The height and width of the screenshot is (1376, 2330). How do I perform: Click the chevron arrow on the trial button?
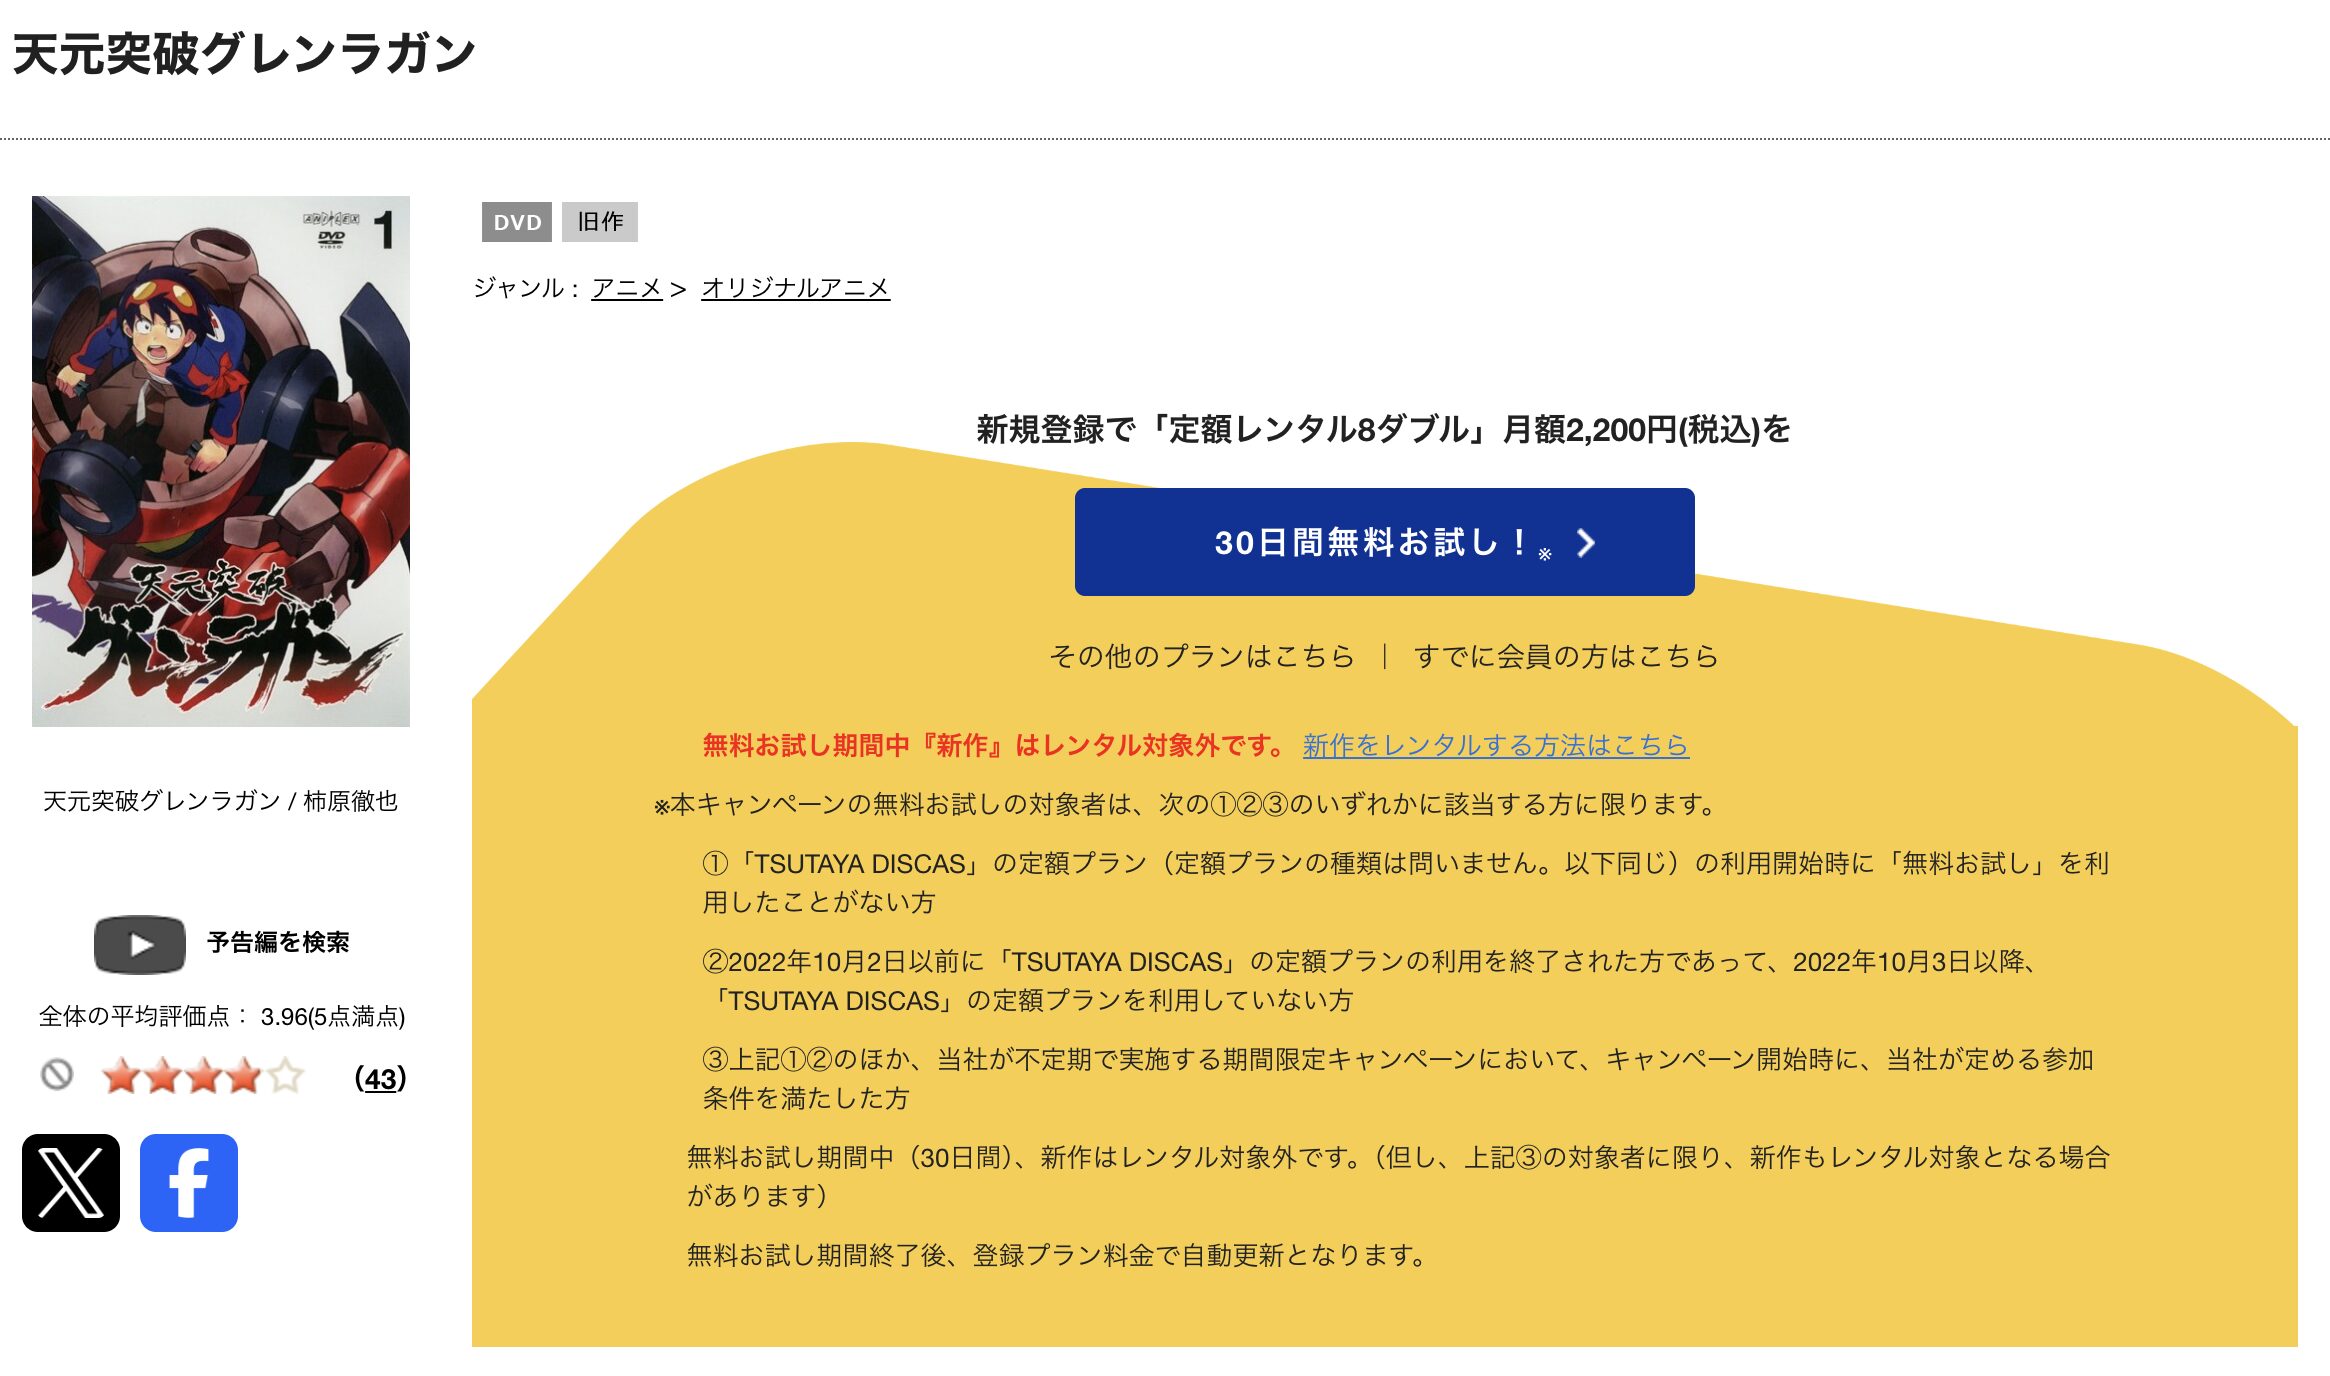[x=1586, y=543]
